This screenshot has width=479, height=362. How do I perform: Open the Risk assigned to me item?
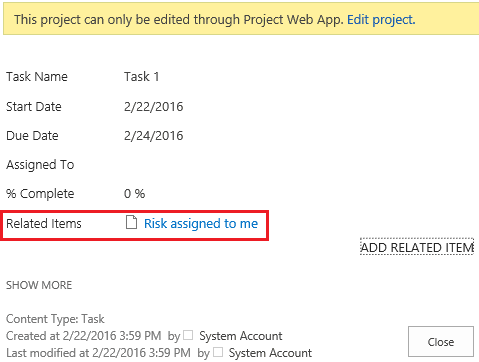(x=201, y=223)
